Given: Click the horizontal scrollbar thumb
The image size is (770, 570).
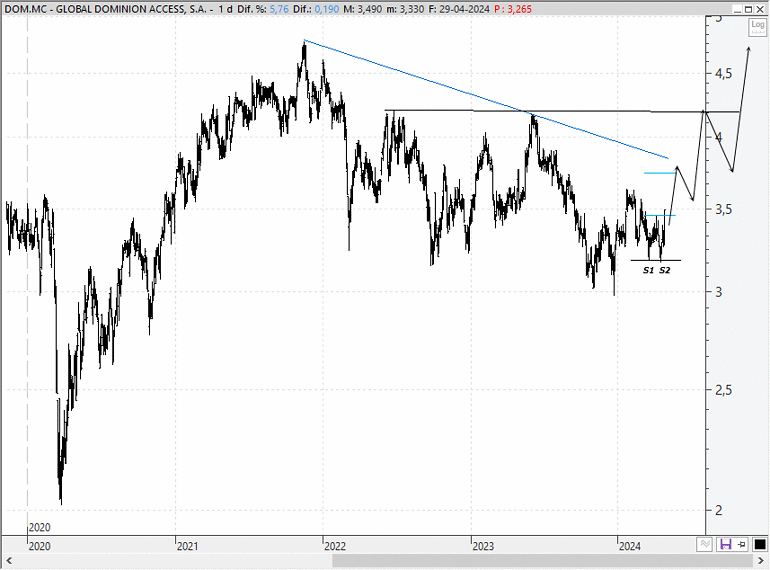Looking at the screenshot, I should point(543,560).
